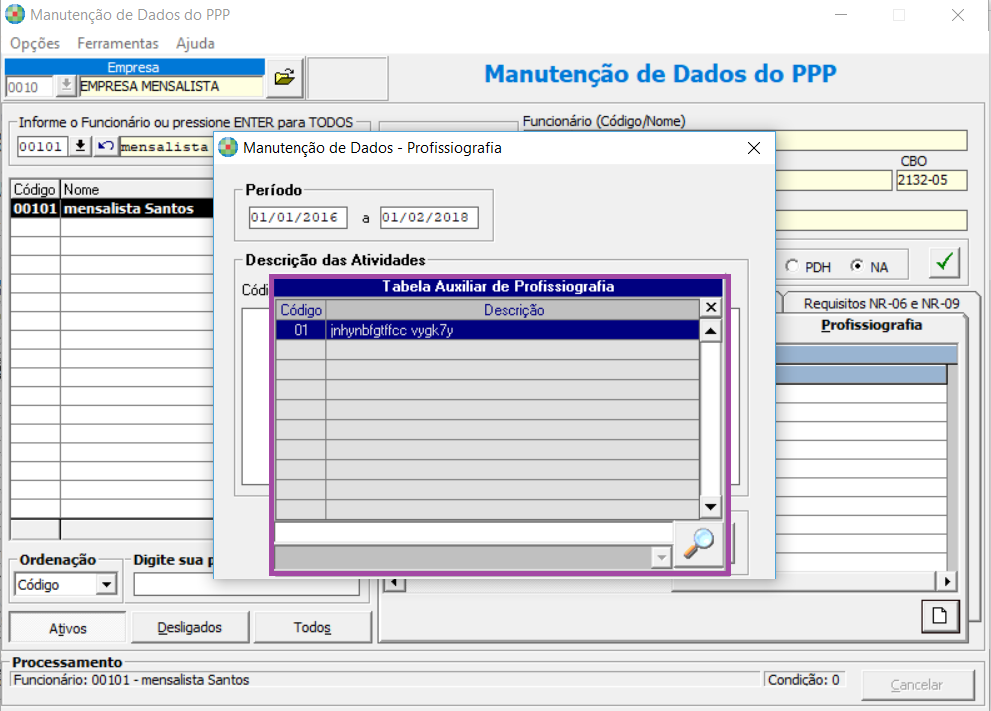
Task: Click the Ativos button
Action: 68,628
